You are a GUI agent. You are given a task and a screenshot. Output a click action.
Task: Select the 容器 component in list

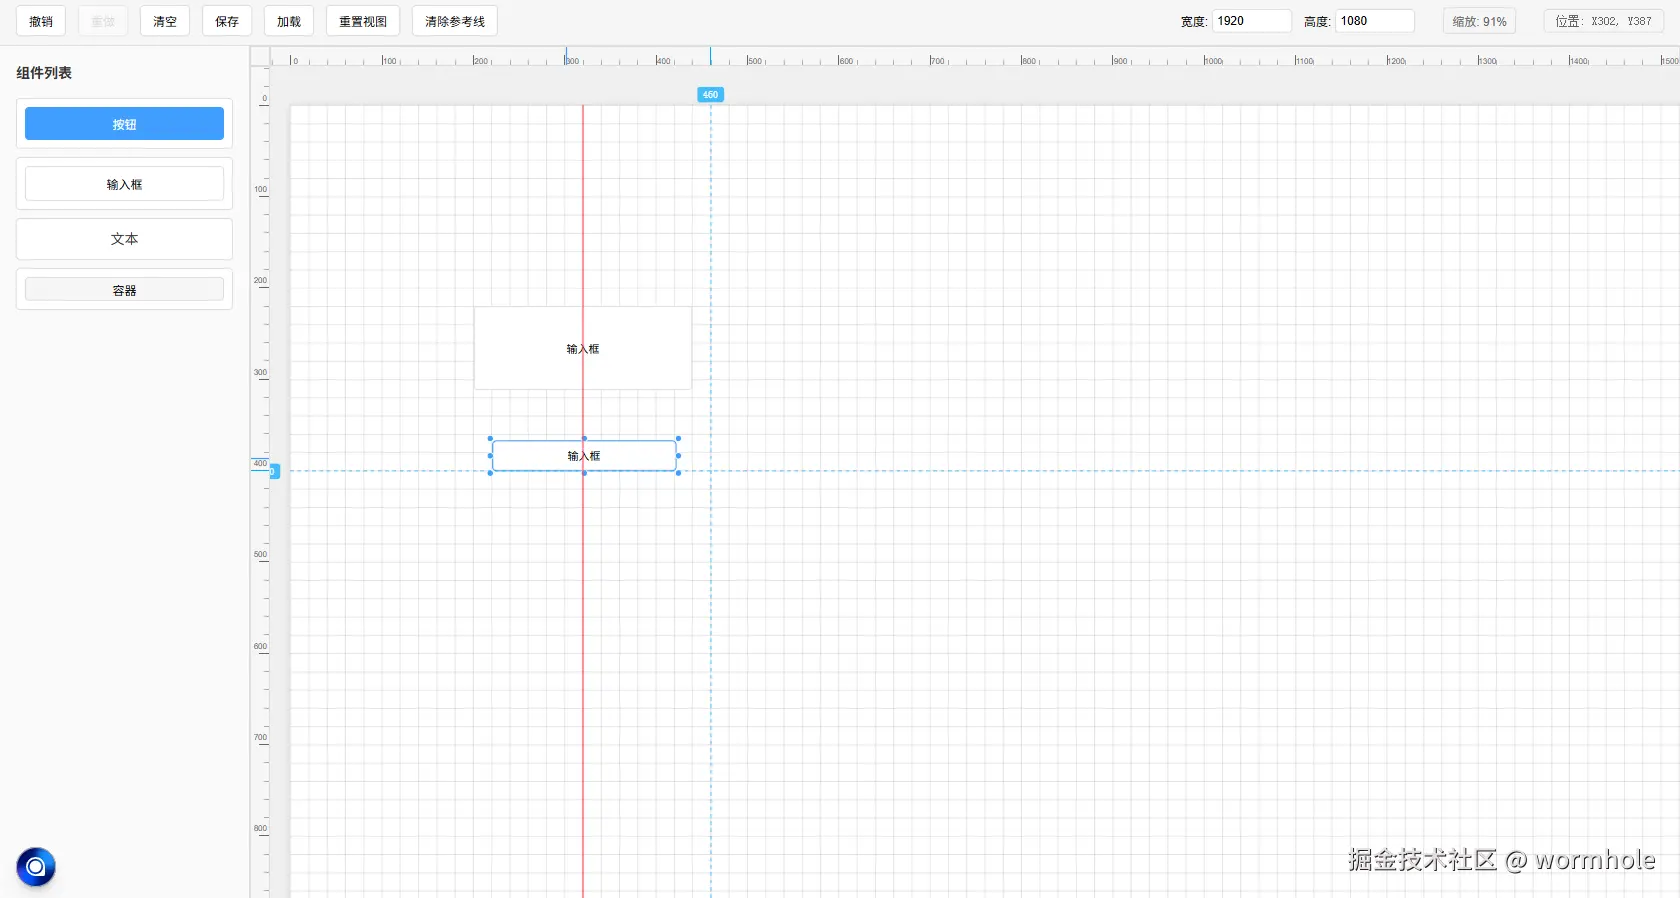point(124,290)
